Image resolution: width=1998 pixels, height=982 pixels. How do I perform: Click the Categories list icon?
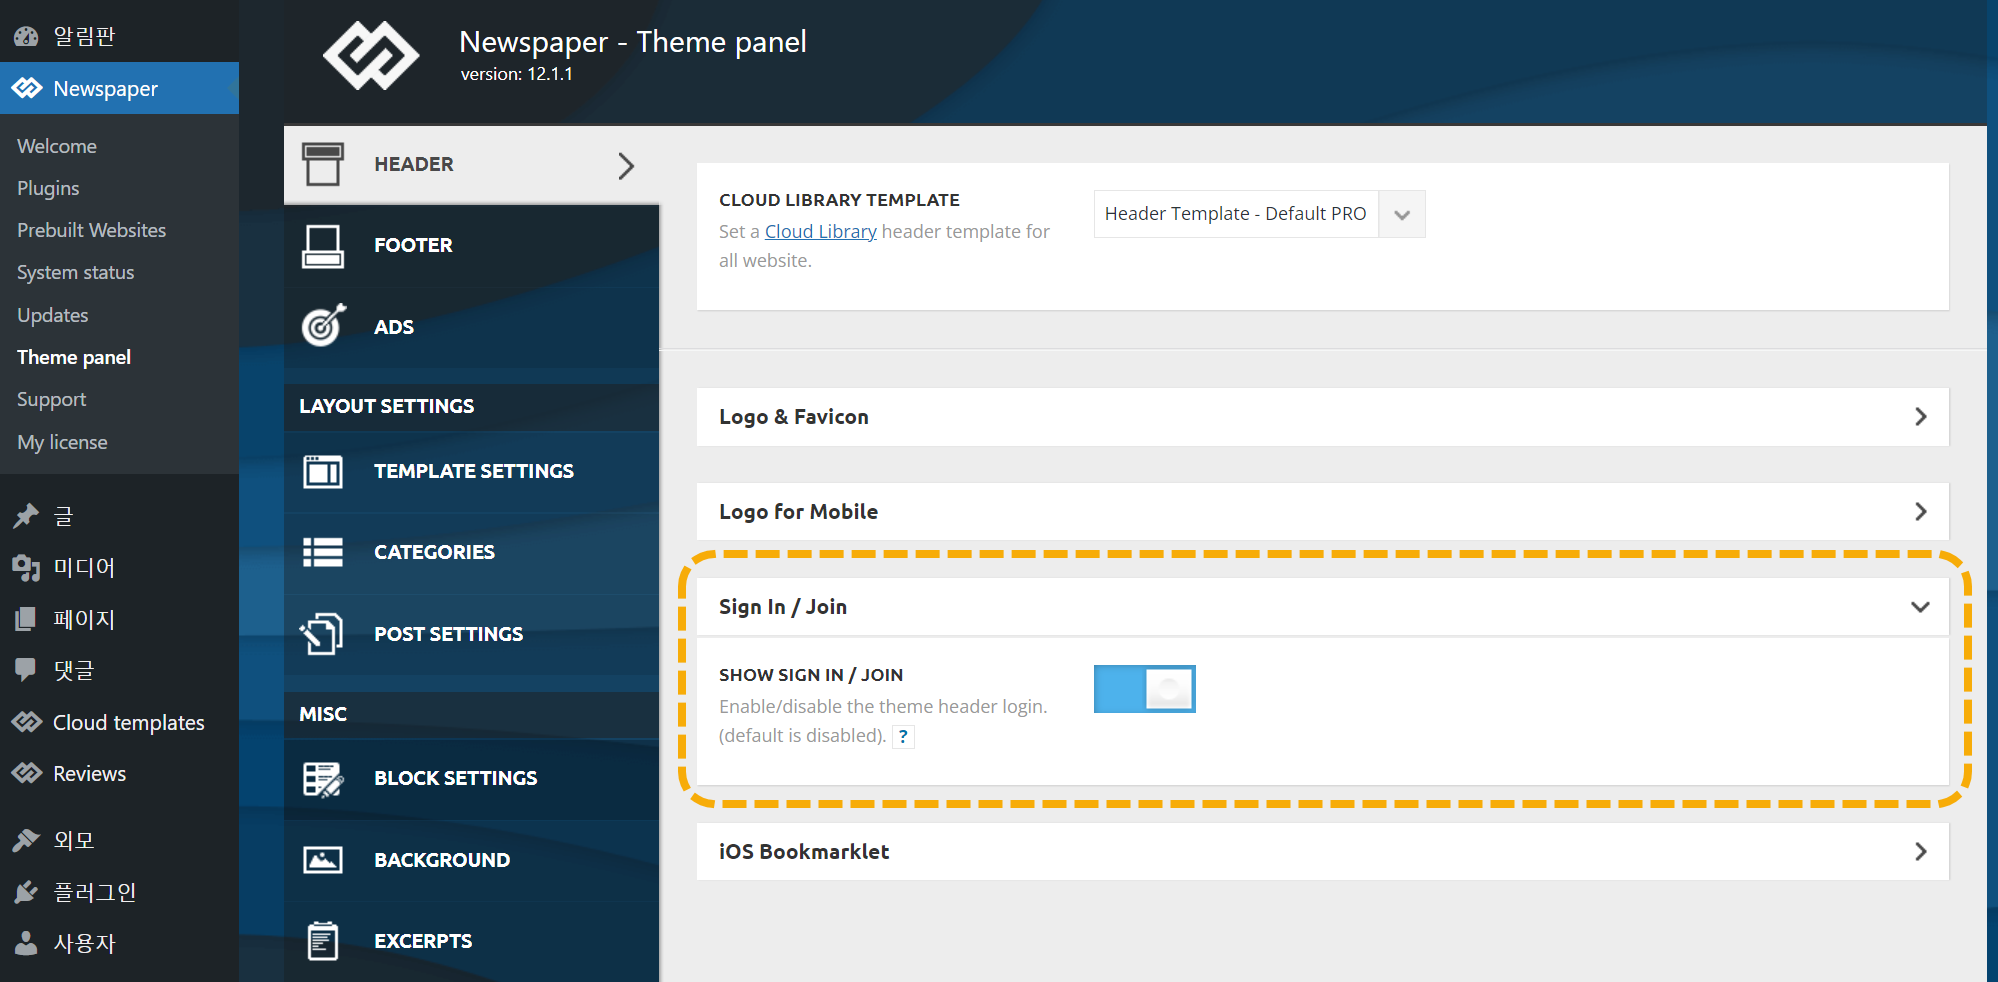tap(323, 552)
